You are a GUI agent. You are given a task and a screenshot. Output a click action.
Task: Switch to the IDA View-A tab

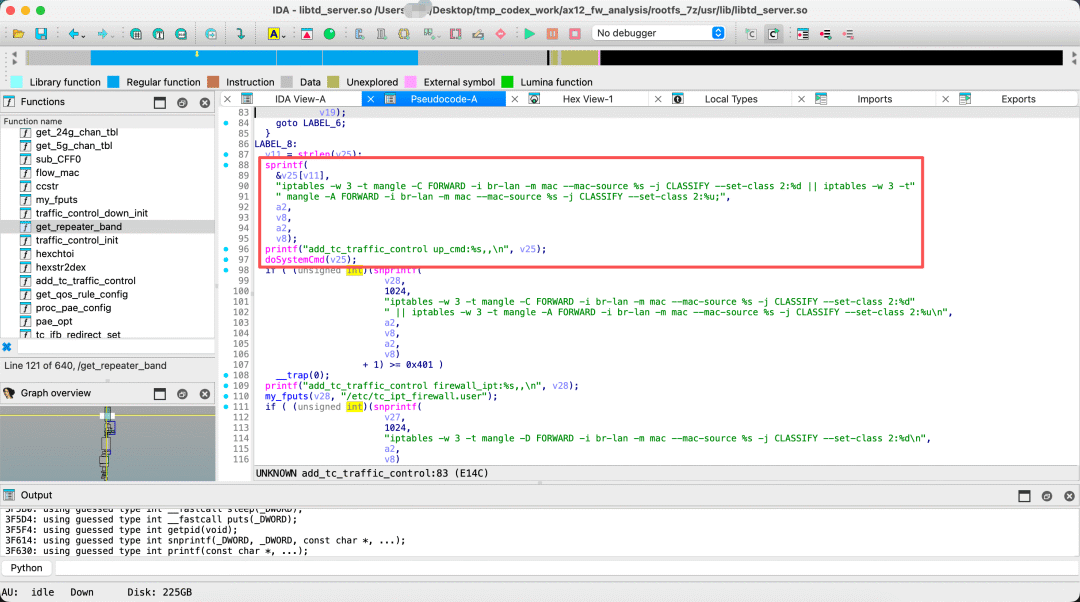[x=300, y=99]
